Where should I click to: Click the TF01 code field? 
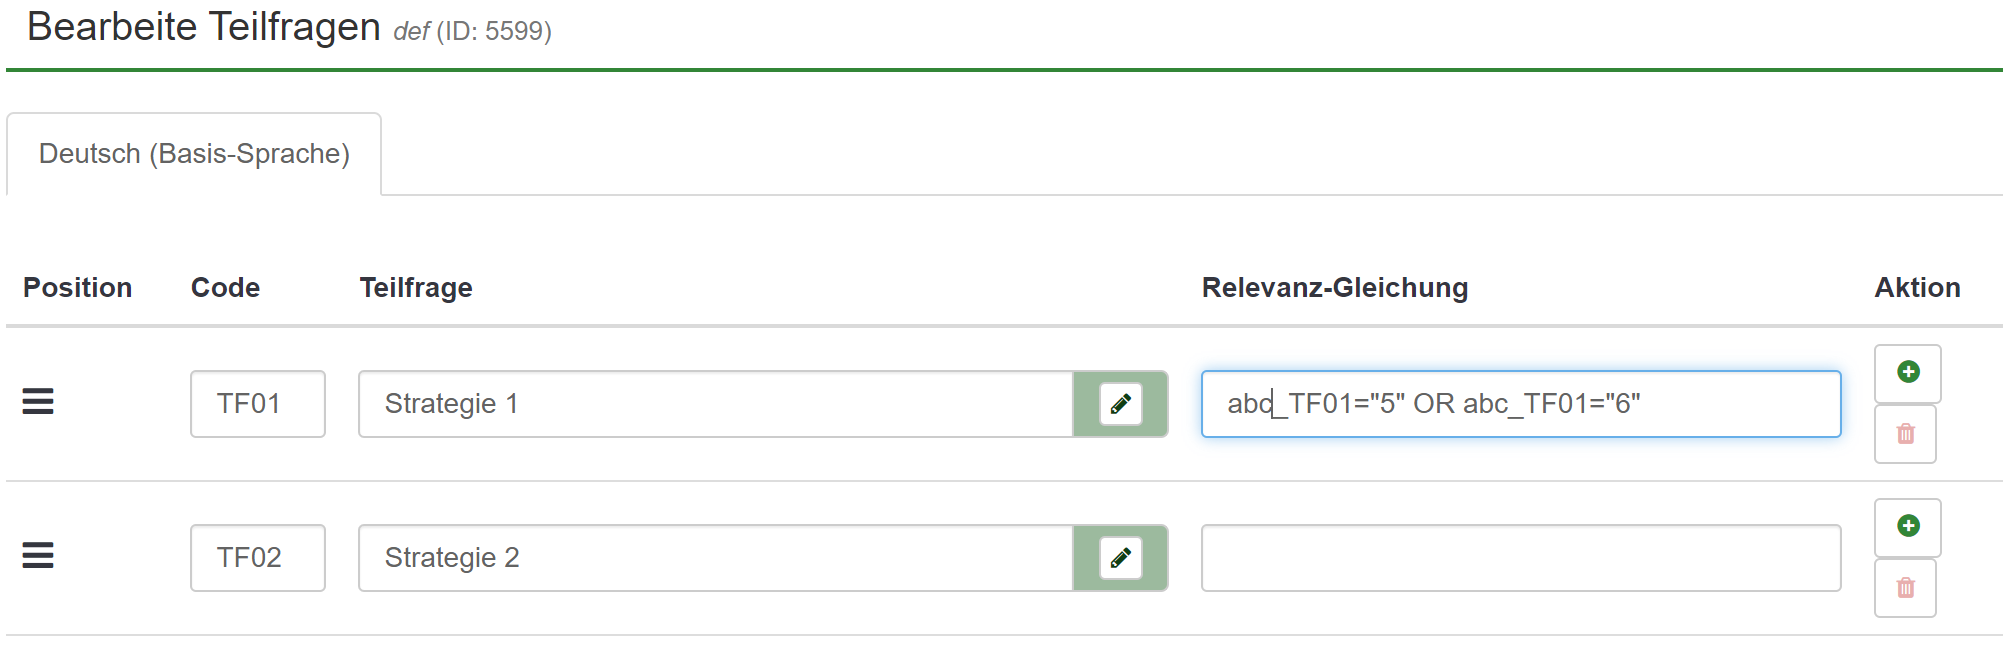pyautogui.click(x=257, y=404)
